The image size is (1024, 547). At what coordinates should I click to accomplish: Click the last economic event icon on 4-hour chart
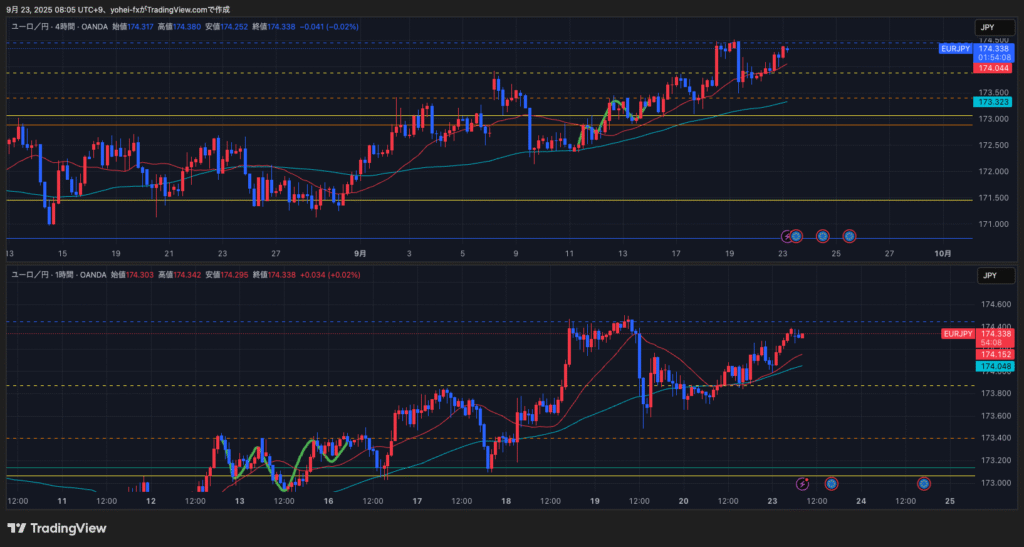(849, 236)
